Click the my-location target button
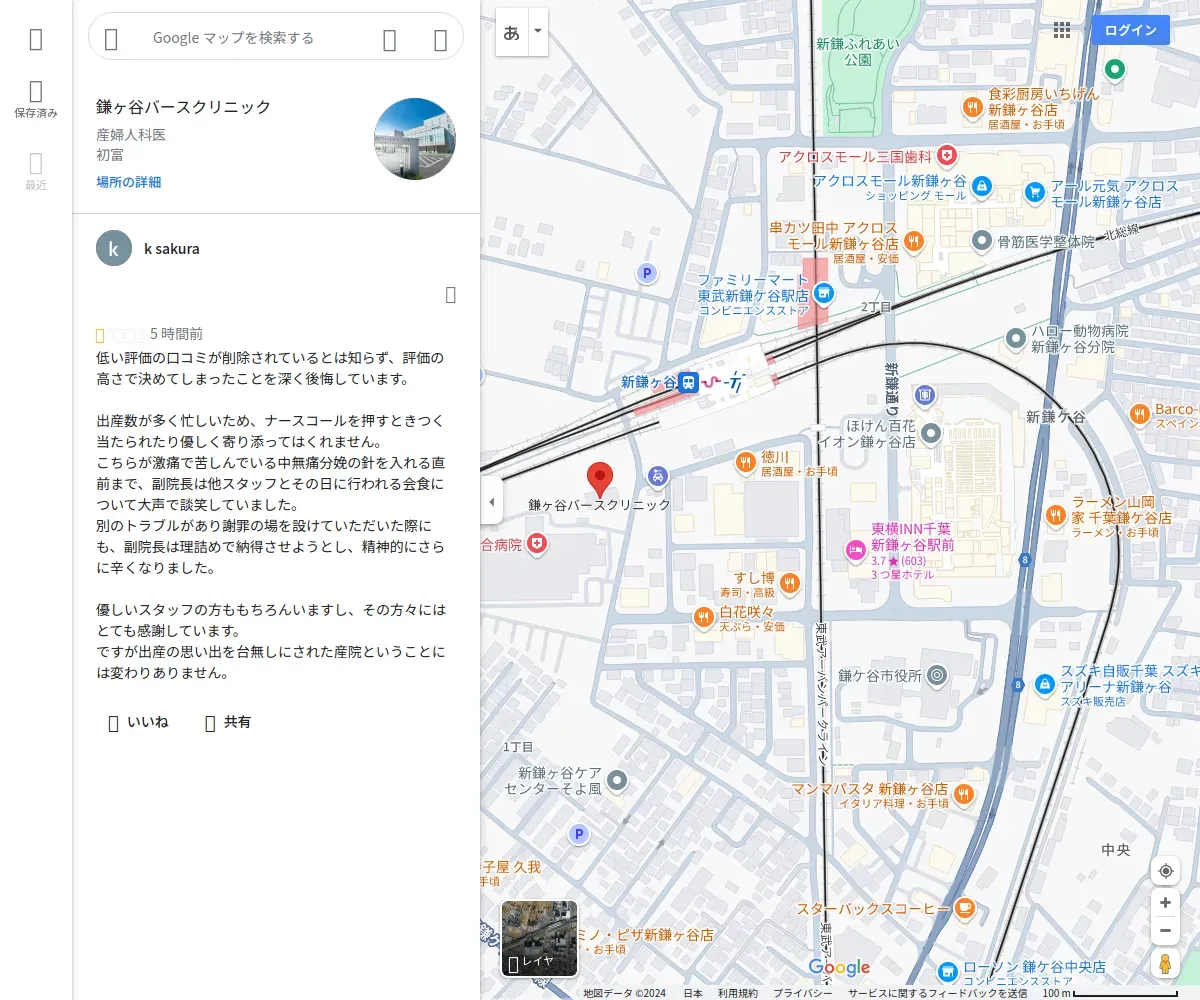The width and height of the screenshot is (1200, 1000). click(1165, 871)
